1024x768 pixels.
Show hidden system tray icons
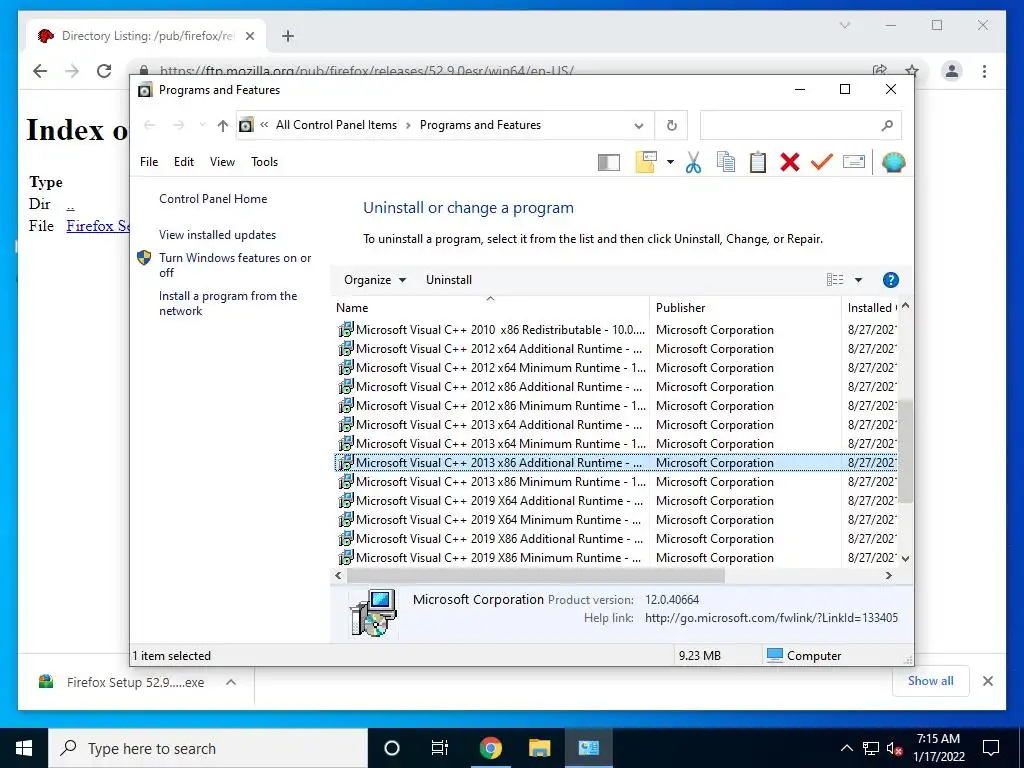click(x=846, y=748)
